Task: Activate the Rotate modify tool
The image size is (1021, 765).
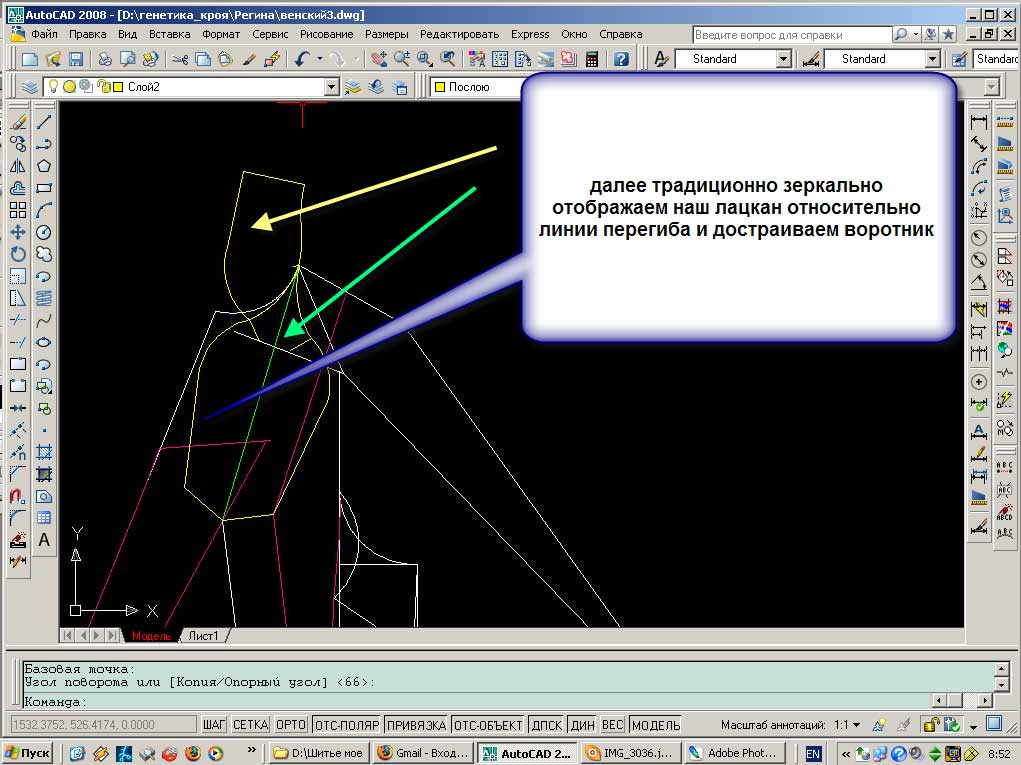Action: [18, 254]
